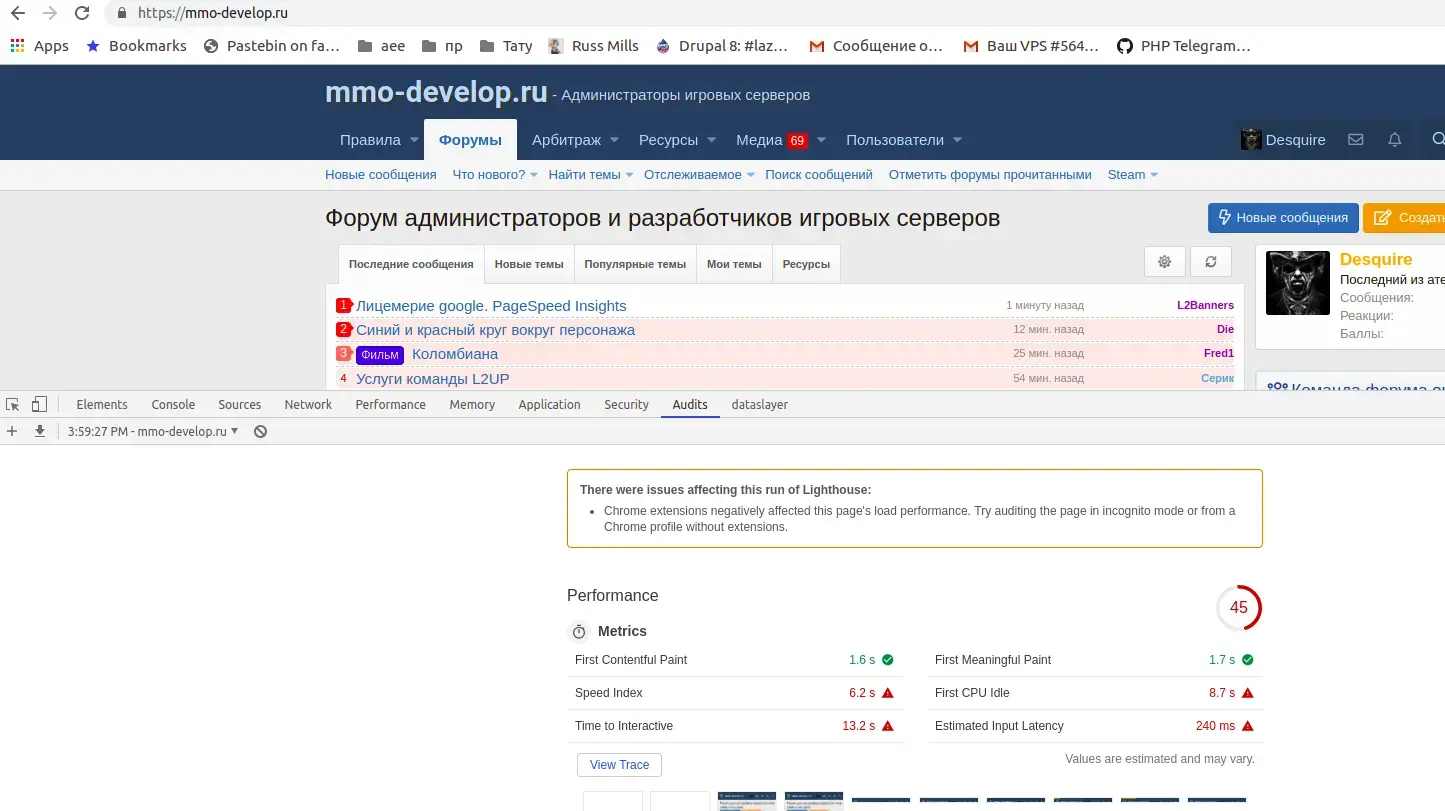Reload the page with refresh icon
1445x811 pixels.
(x=83, y=14)
